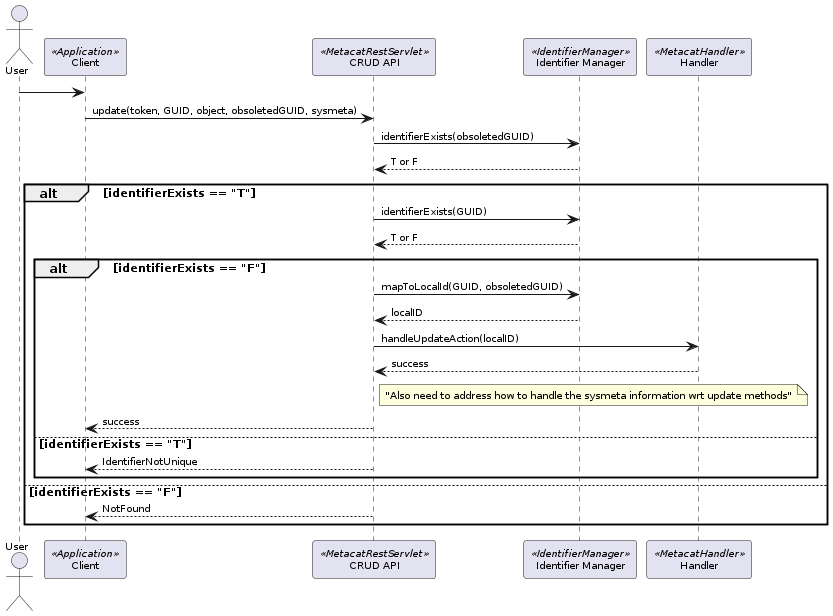Select the top Handler participant box
The width and height of the screenshot is (833, 616).
(699, 57)
